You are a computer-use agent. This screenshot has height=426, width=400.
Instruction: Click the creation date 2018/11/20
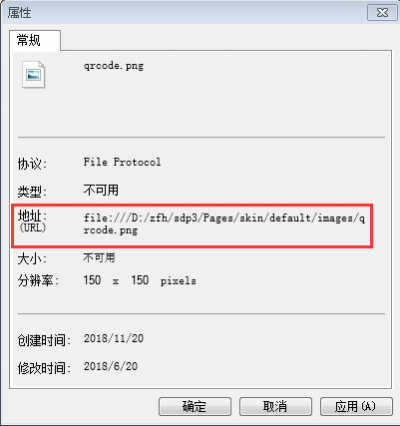point(114,338)
